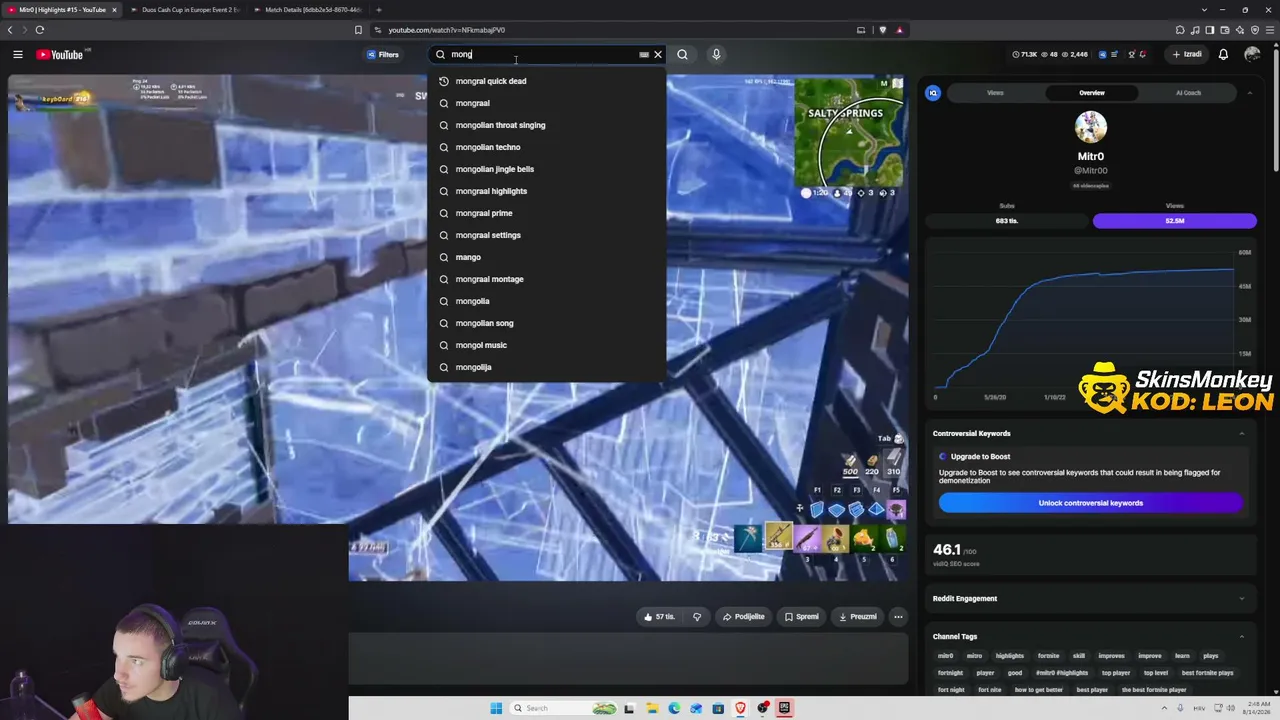Dislike the video with the thumbs-down button

(x=697, y=617)
